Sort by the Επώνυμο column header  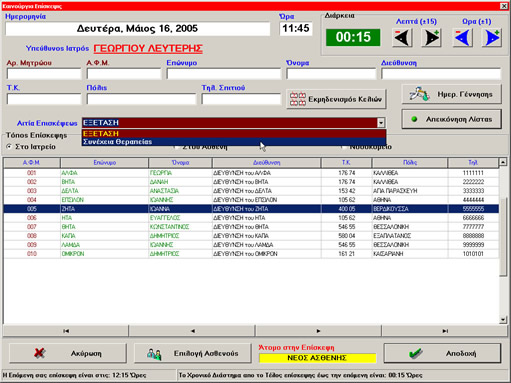[104, 163]
